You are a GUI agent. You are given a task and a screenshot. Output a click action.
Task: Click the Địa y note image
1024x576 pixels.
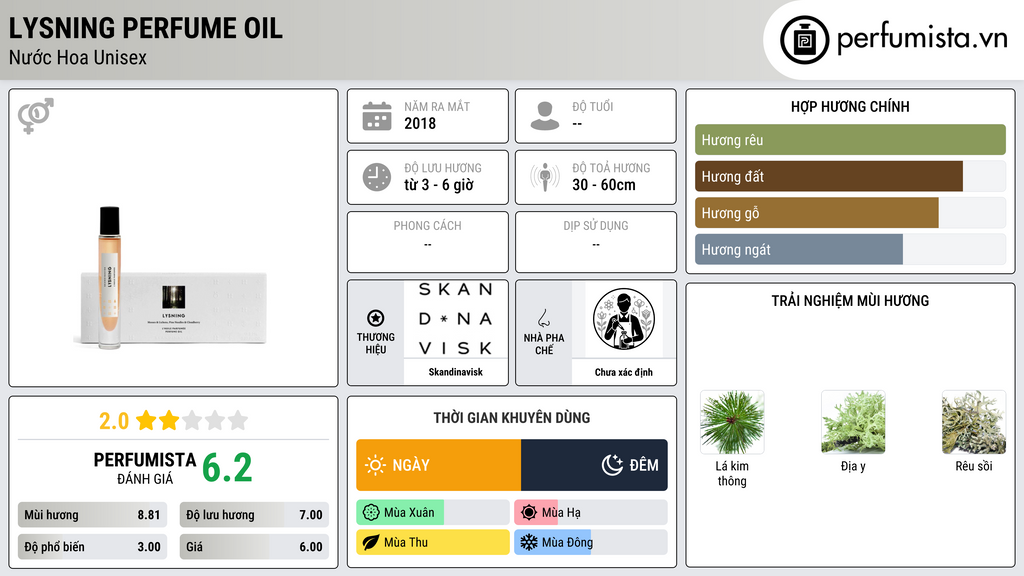click(x=853, y=423)
